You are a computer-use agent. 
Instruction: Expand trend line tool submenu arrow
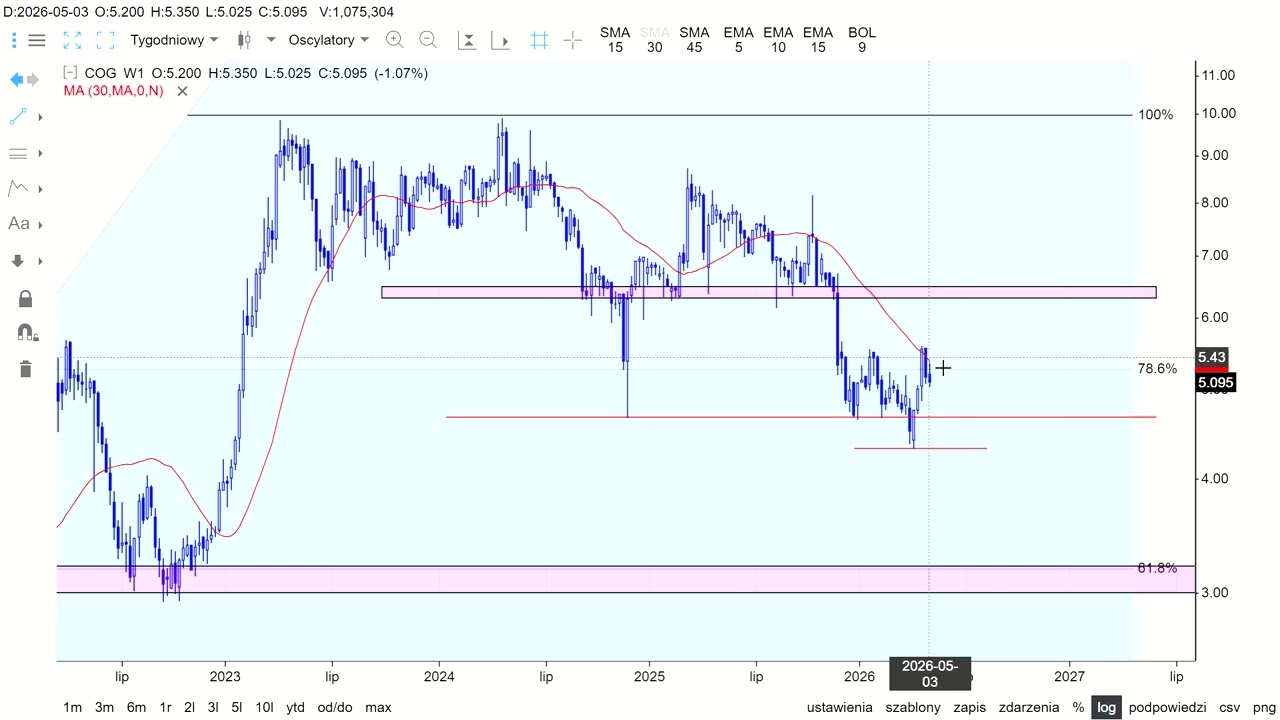pyautogui.click(x=40, y=118)
